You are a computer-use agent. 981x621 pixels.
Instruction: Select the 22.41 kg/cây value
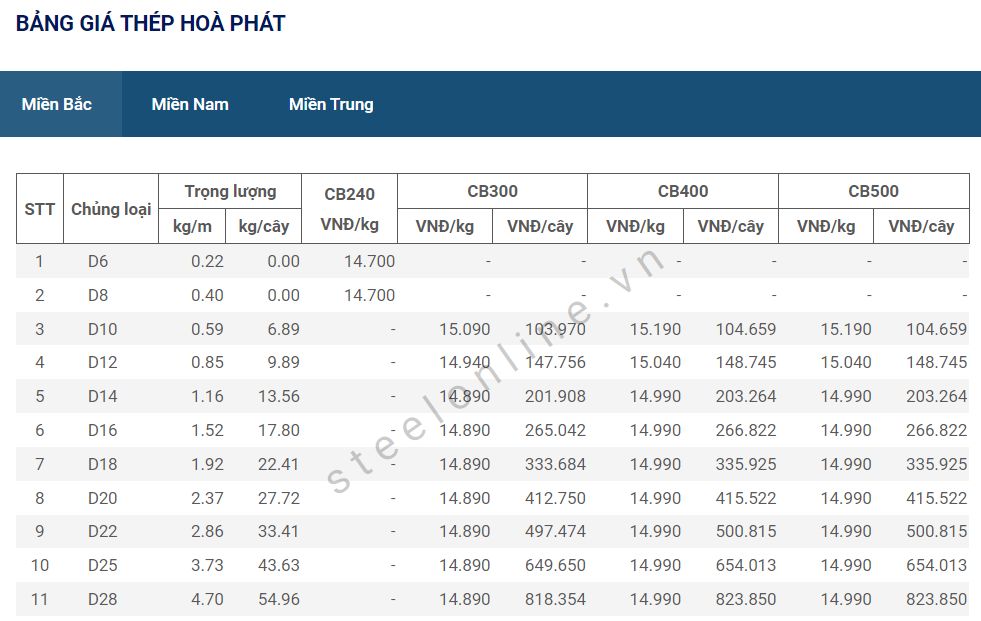279,464
